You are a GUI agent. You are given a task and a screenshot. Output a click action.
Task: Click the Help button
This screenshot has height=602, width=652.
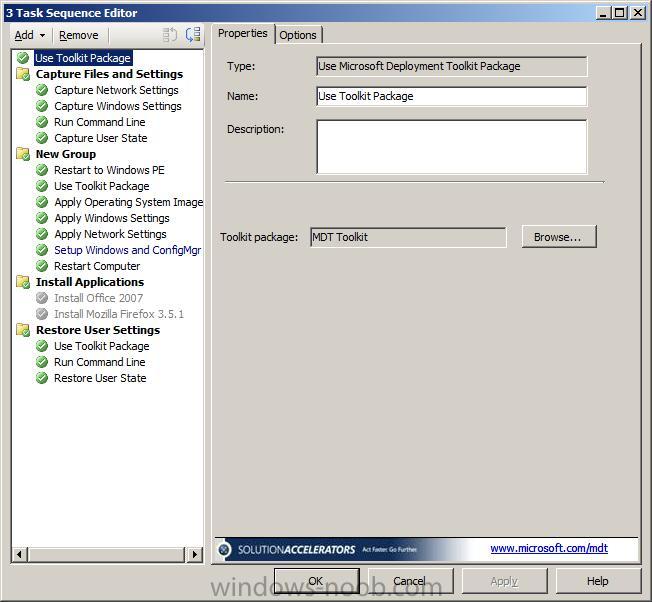pos(598,581)
